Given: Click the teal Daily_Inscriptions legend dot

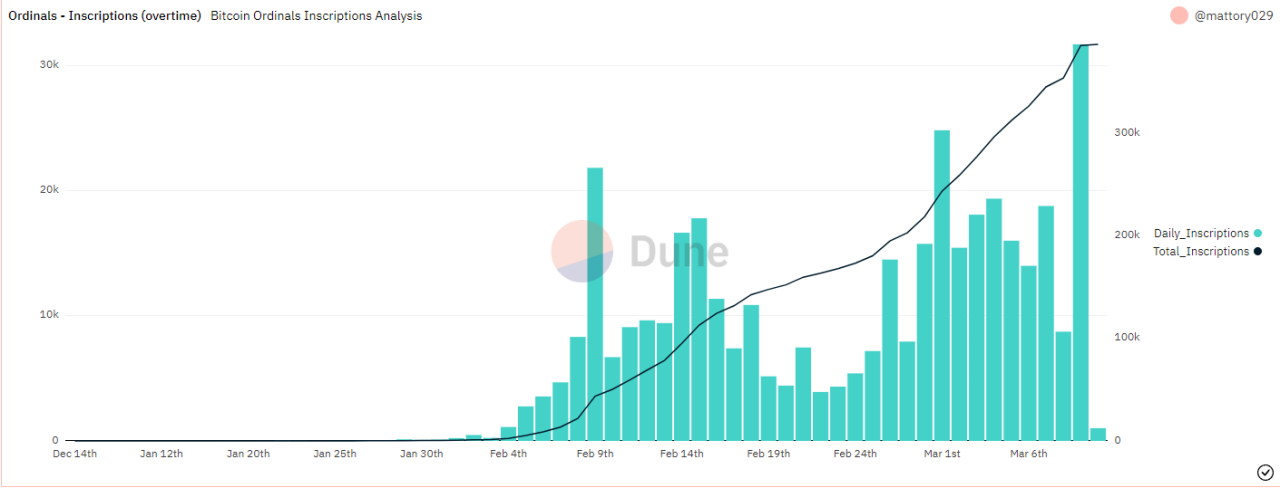Looking at the screenshot, I should (x=1257, y=233).
